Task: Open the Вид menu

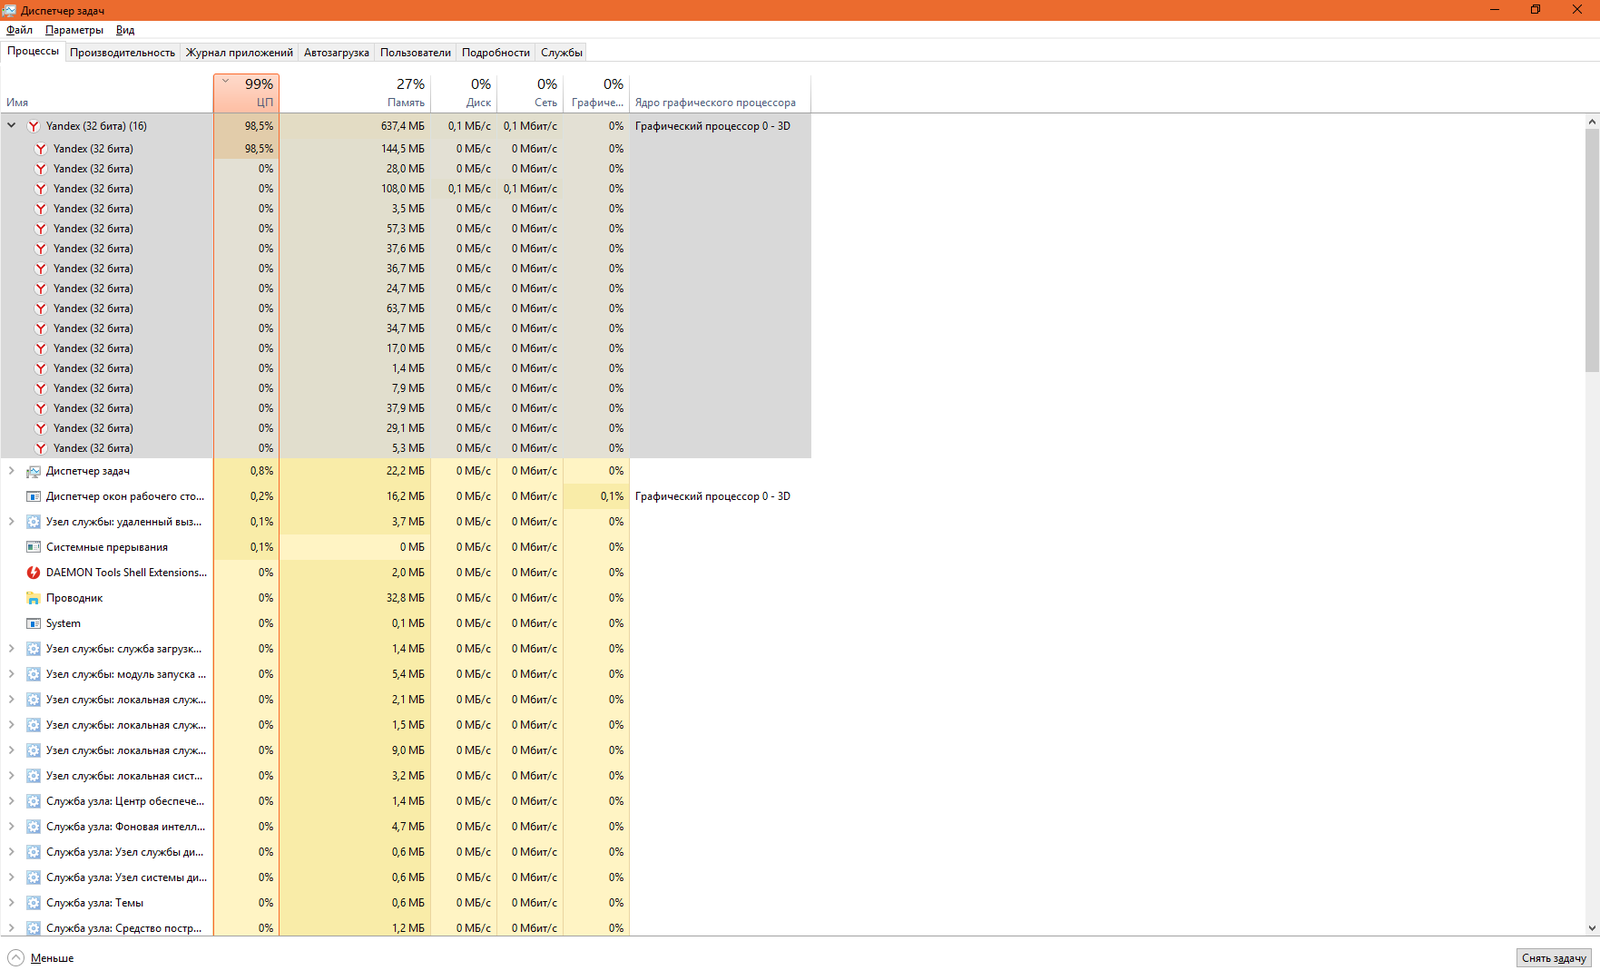Action: pos(125,30)
